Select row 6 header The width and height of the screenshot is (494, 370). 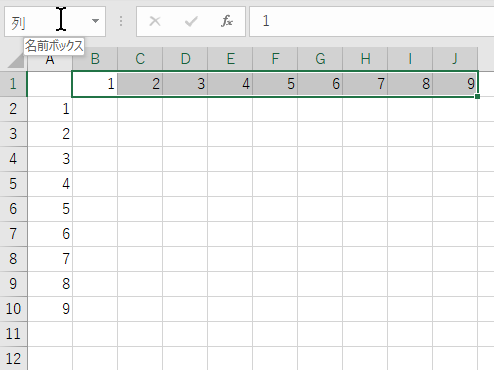[x=13, y=209]
